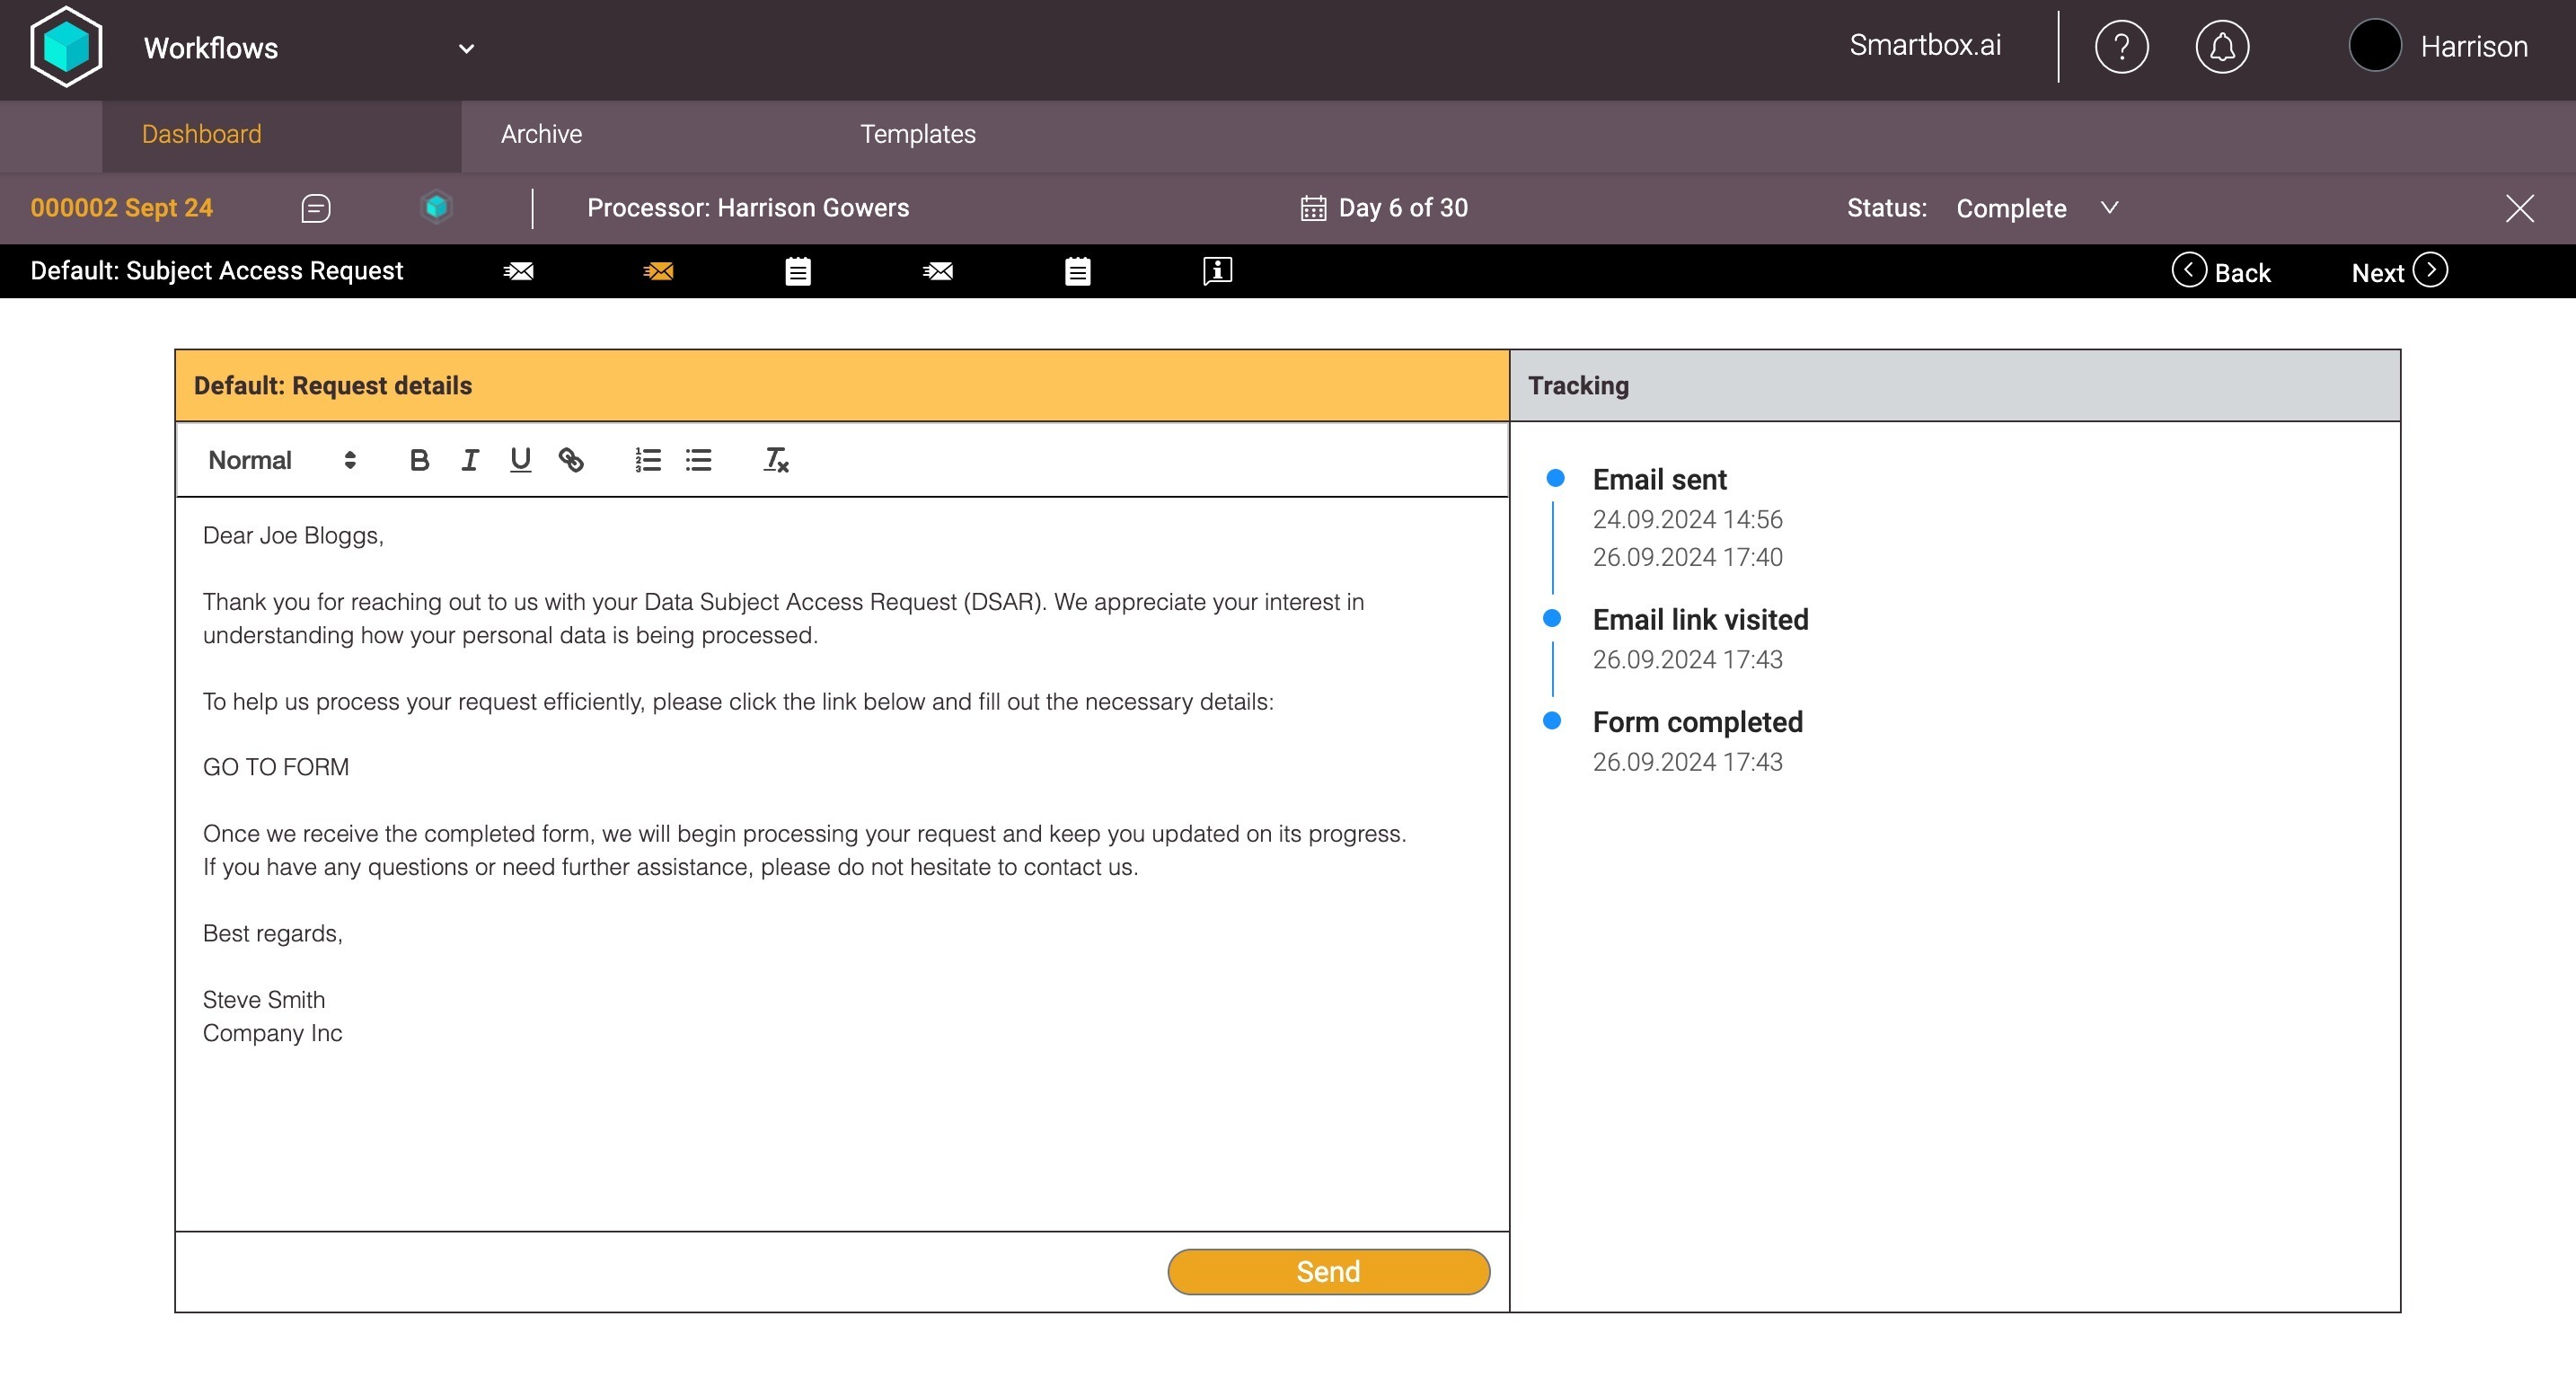Screen dimensions: 2576x1387
Task: Click inside the email body text area
Action: [840, 1120]
